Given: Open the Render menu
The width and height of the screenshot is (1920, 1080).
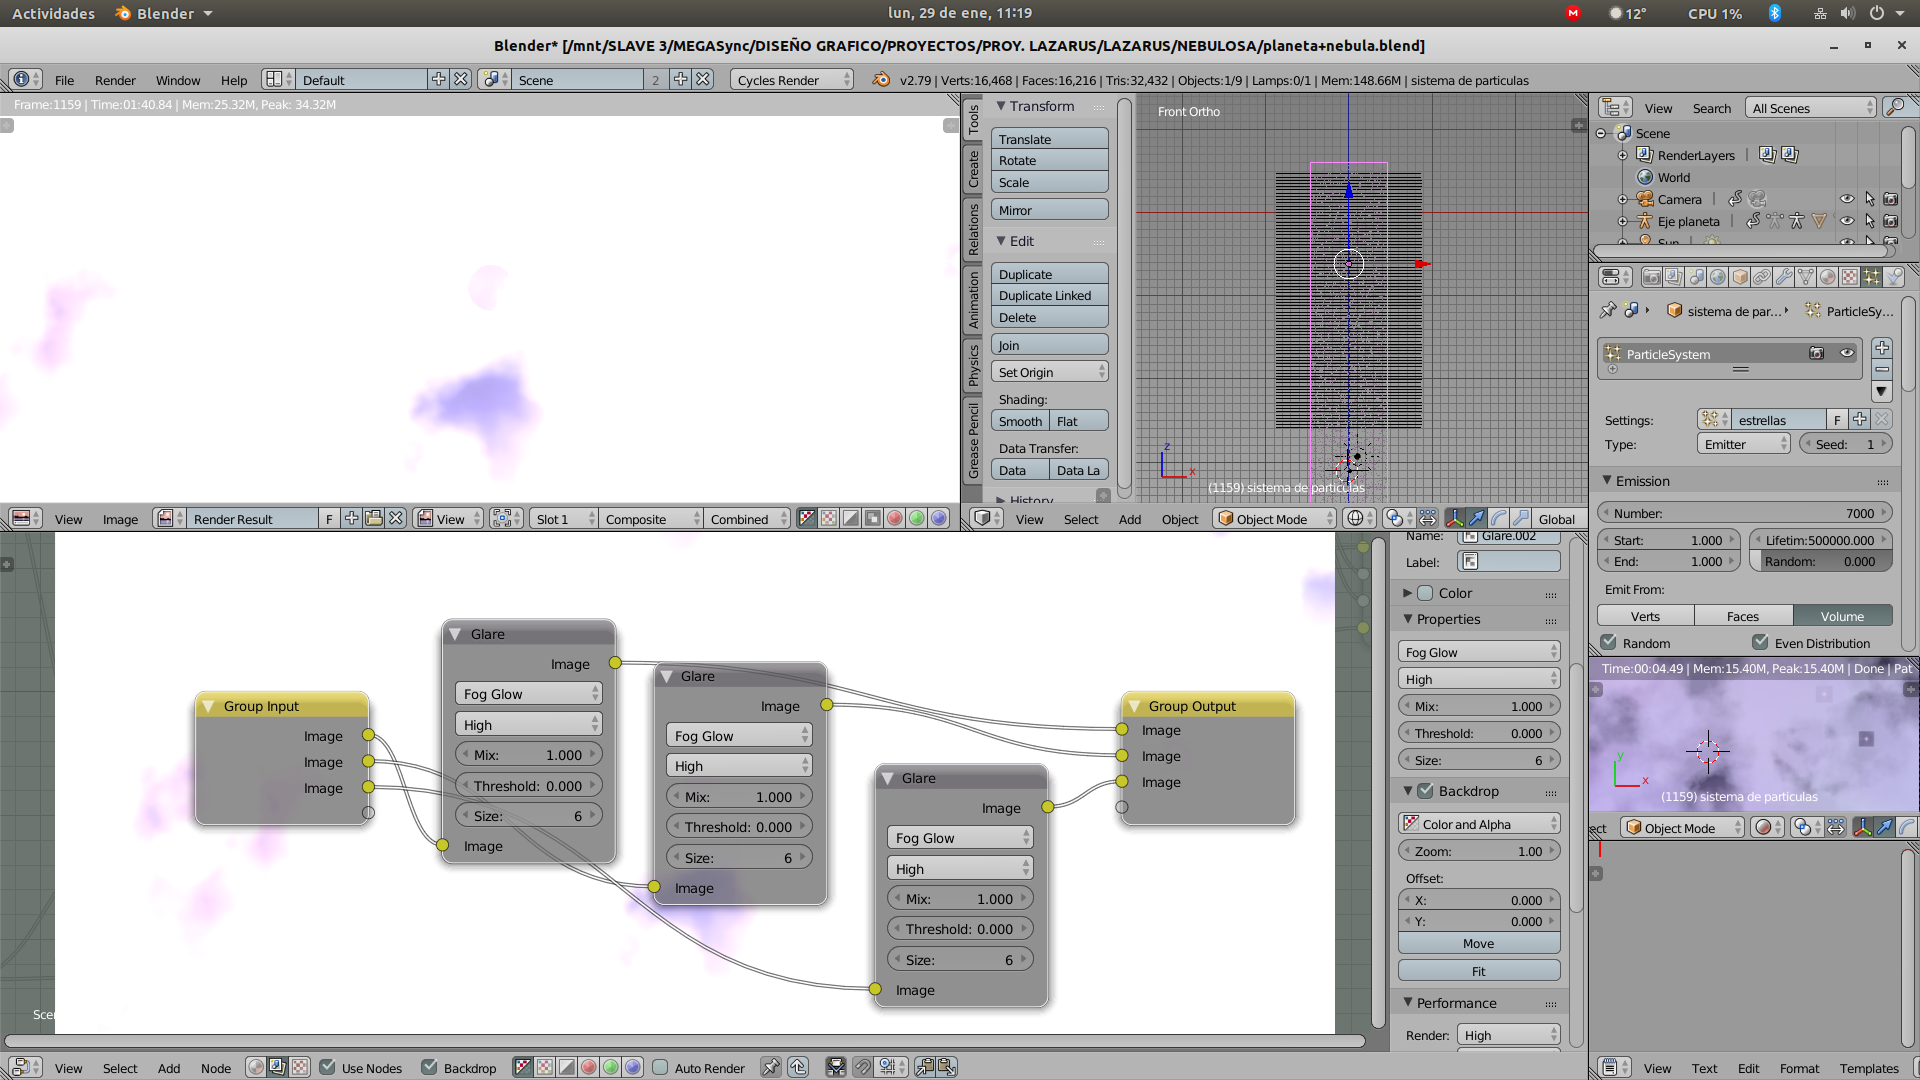Looking at the screenshot, I should tap(115, 80).
